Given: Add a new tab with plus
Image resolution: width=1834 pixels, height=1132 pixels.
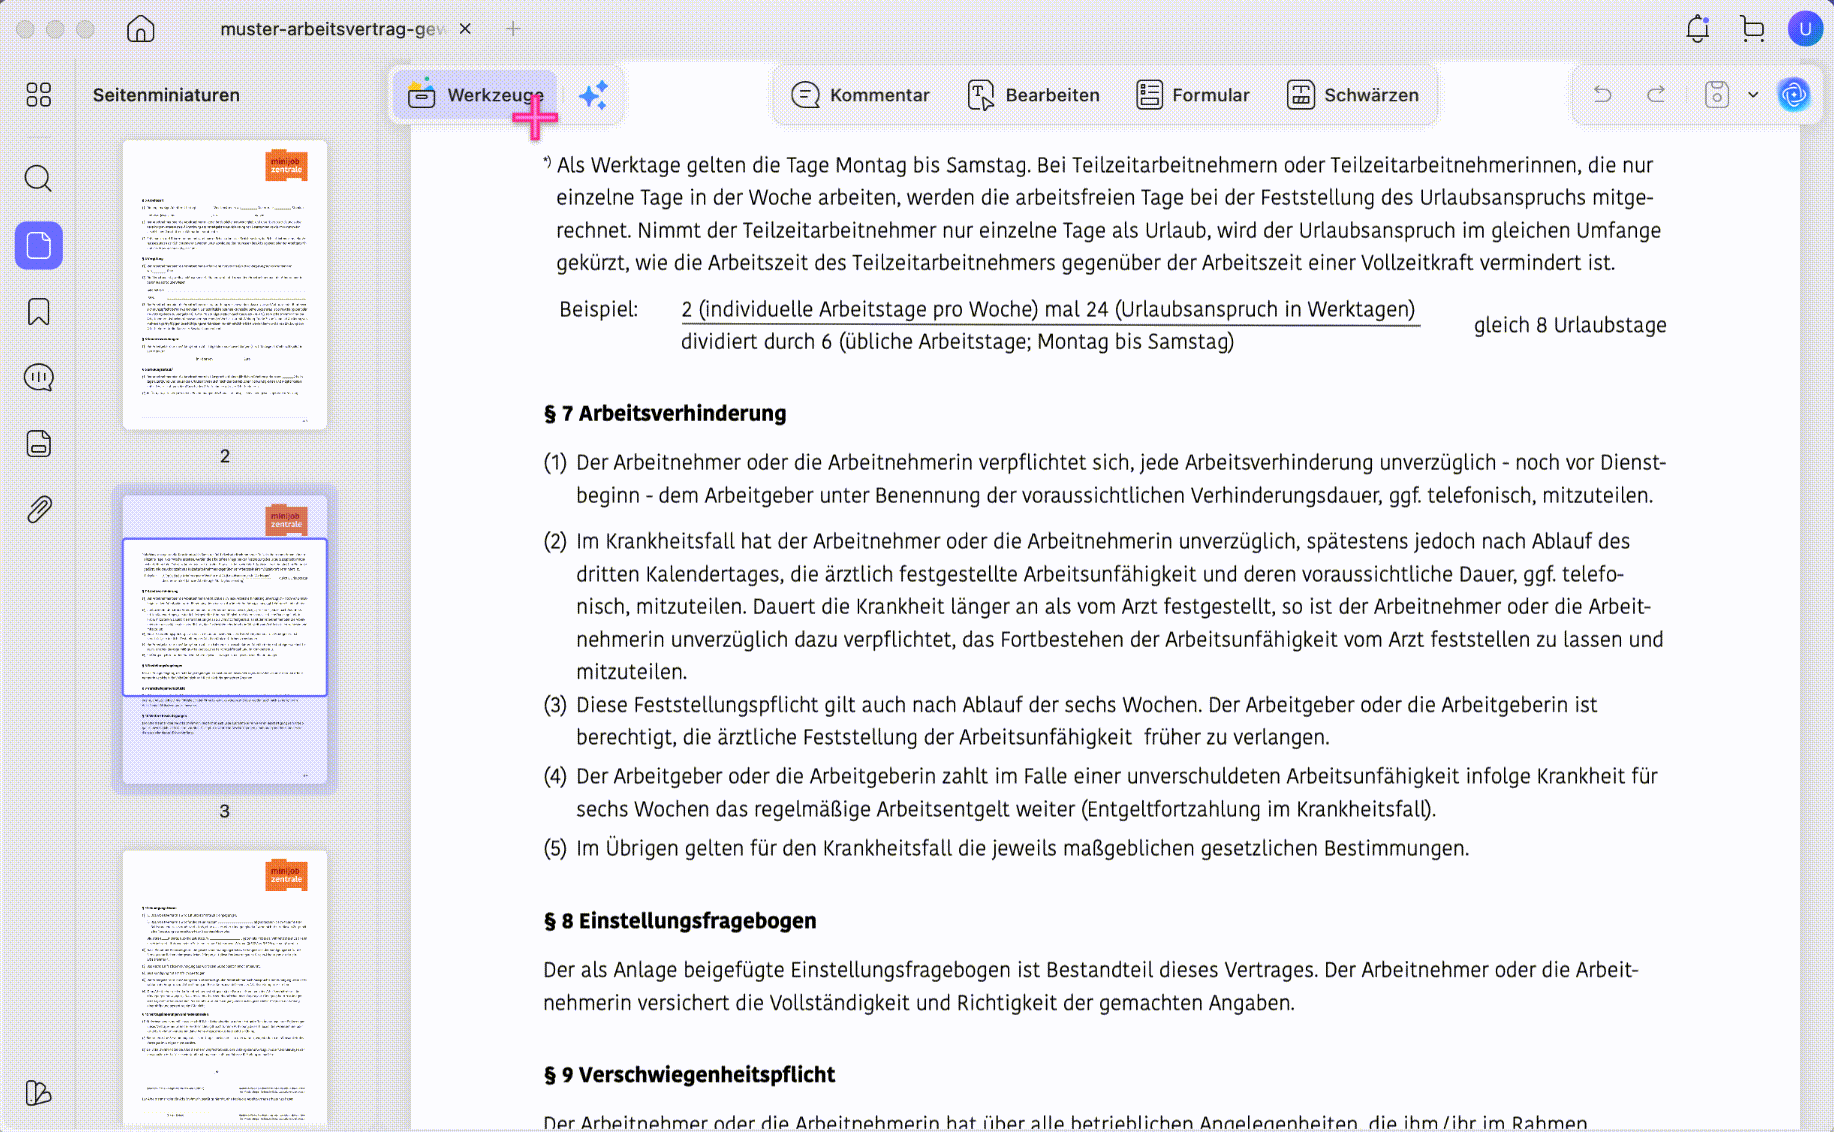Looking at the screenshot, I should pos(513,29).
